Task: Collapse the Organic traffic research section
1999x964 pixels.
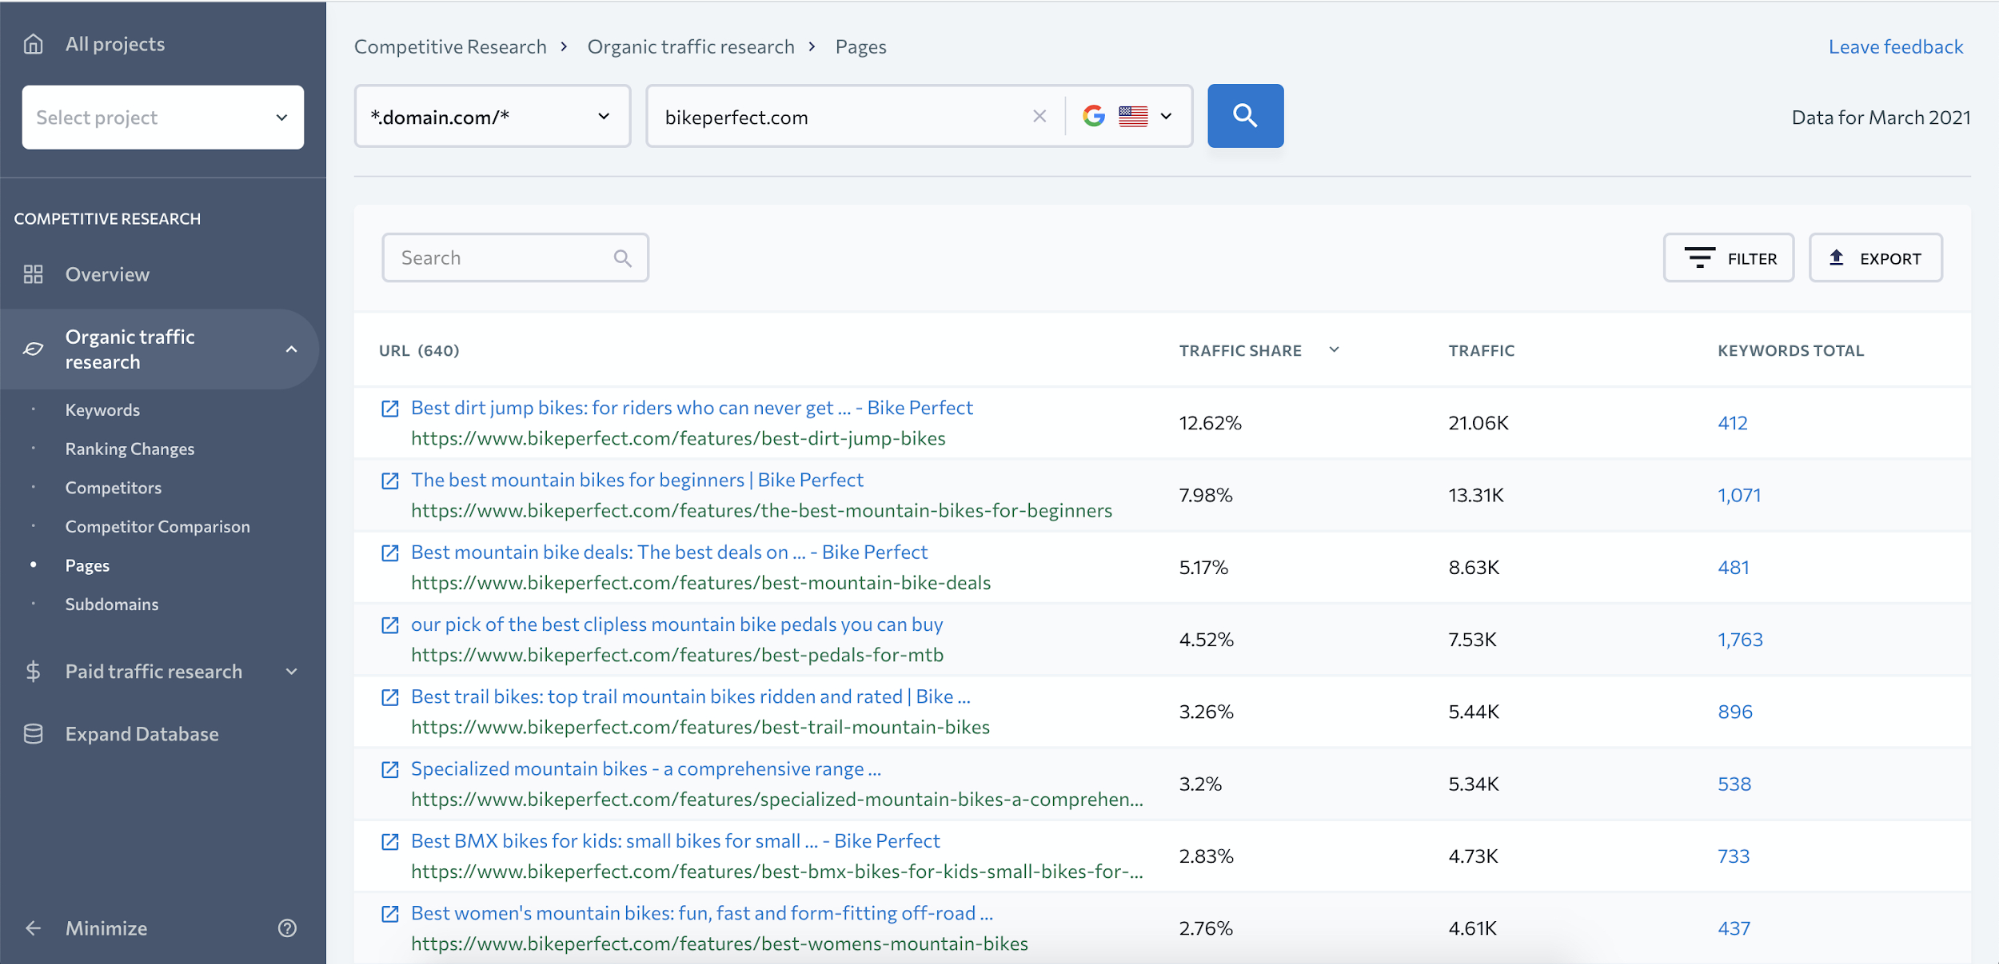Action: pos(291,349)
